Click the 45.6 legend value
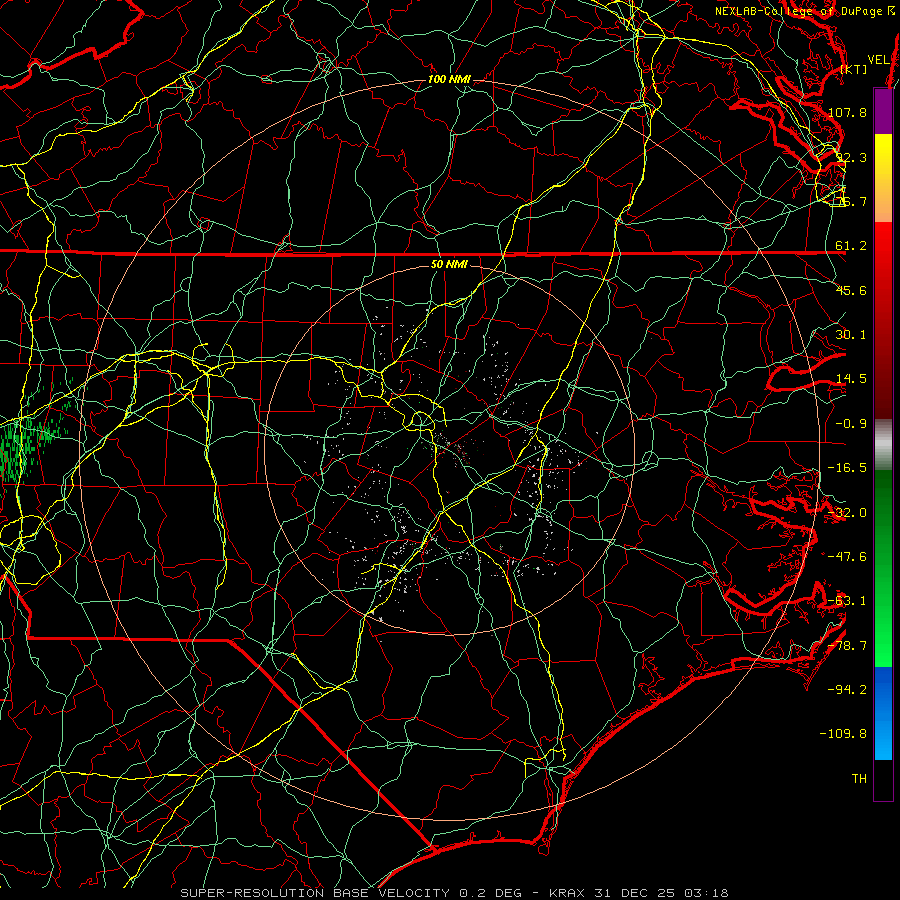 click(851, 290)
